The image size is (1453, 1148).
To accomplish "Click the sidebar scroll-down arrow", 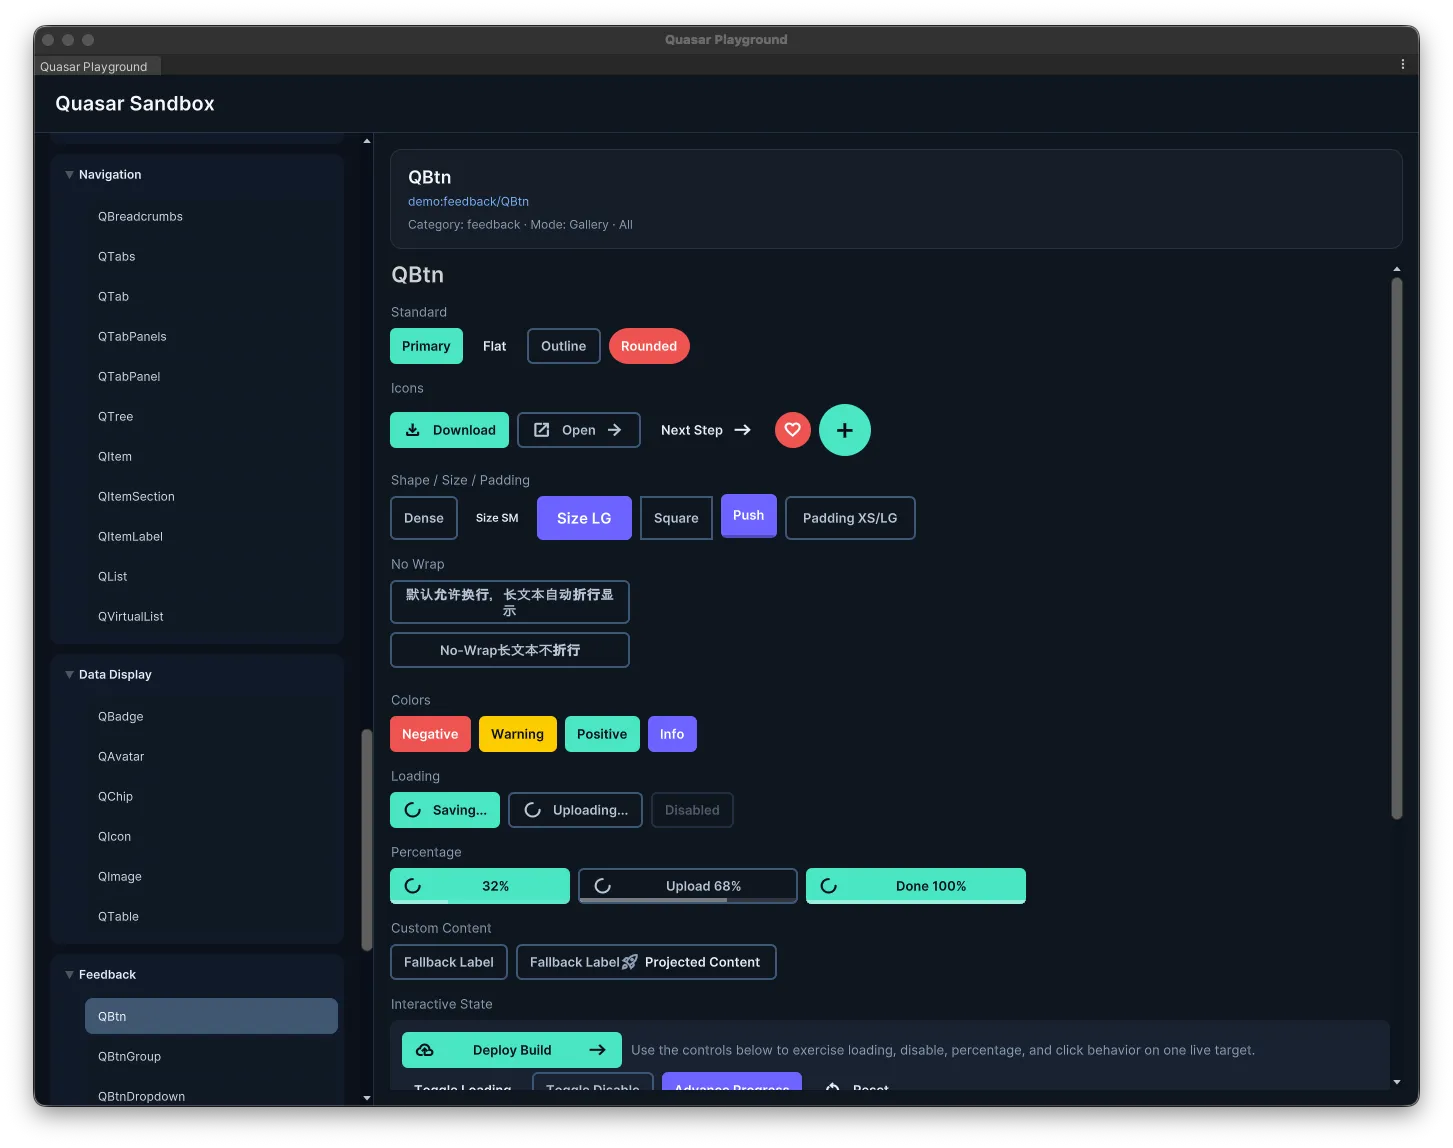I will (x=367, y=1098).
